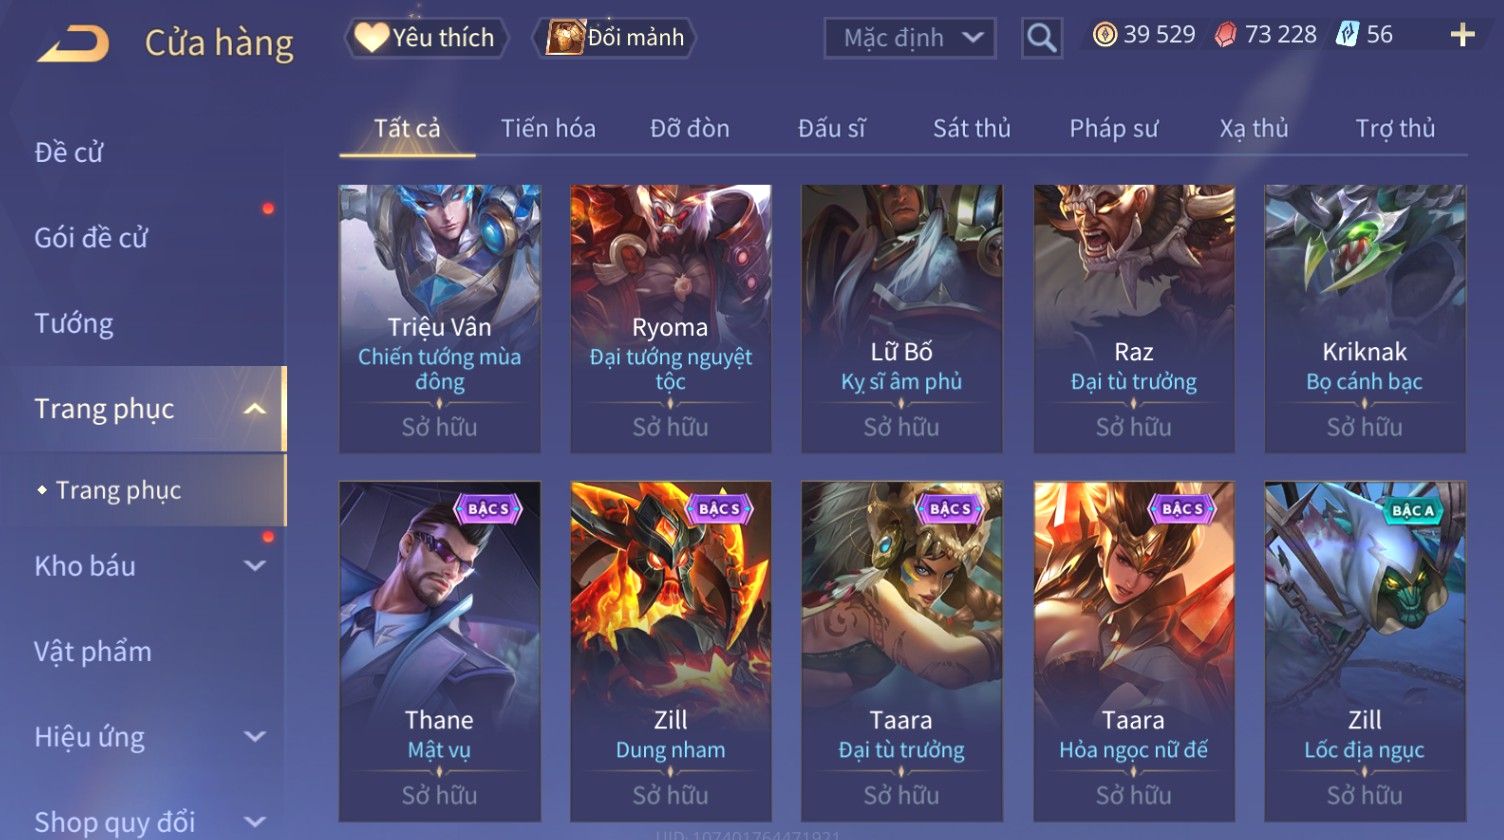The height and width of the screenshot is (840, 1504).
Task: Collapse the Trang phục sidebar section
Action: tap(255, 409)
